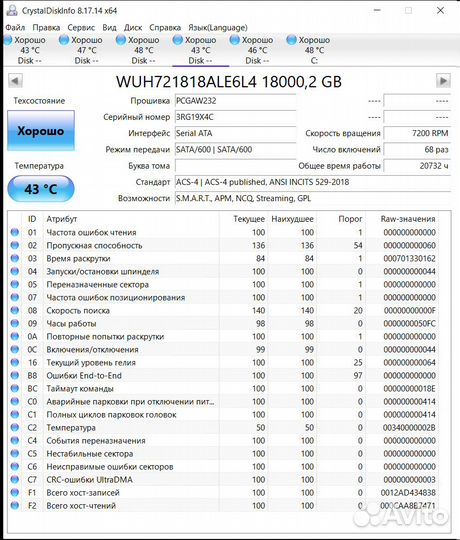This screenshot has width=460, height=540.
Task: Click the Стандарт field with ACS-4
Action: pyautogui.click(x=313, y=182)
